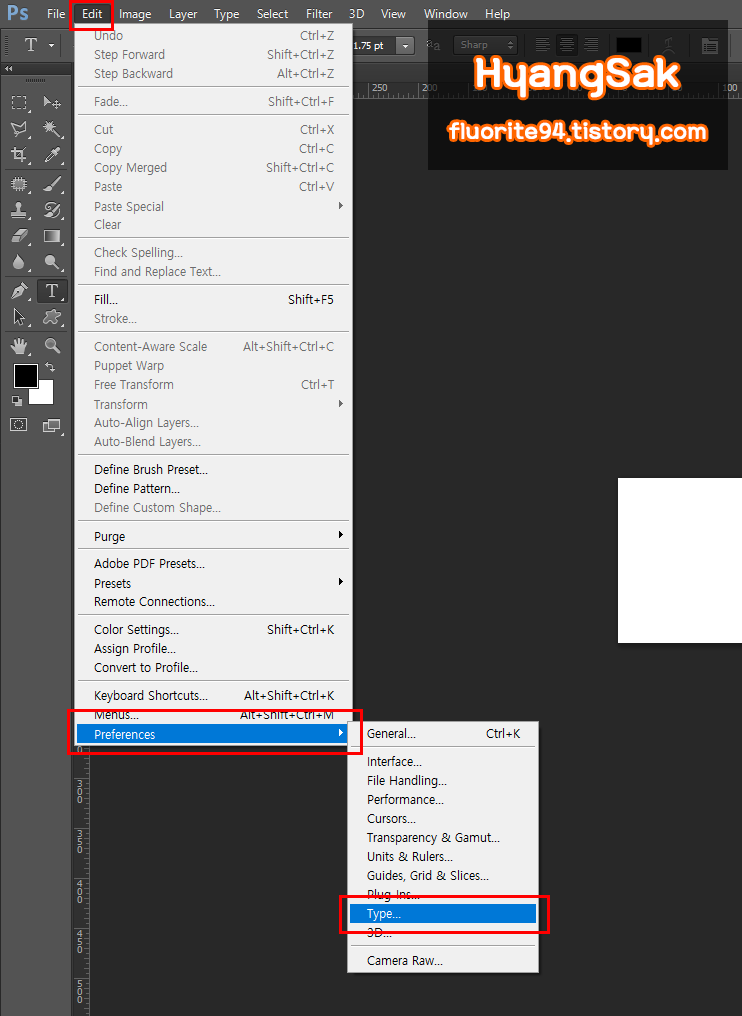The height and width of the screenshot is (1016, 742).
Task: Select the Gradient tool
Action: (x=52, y=236)
